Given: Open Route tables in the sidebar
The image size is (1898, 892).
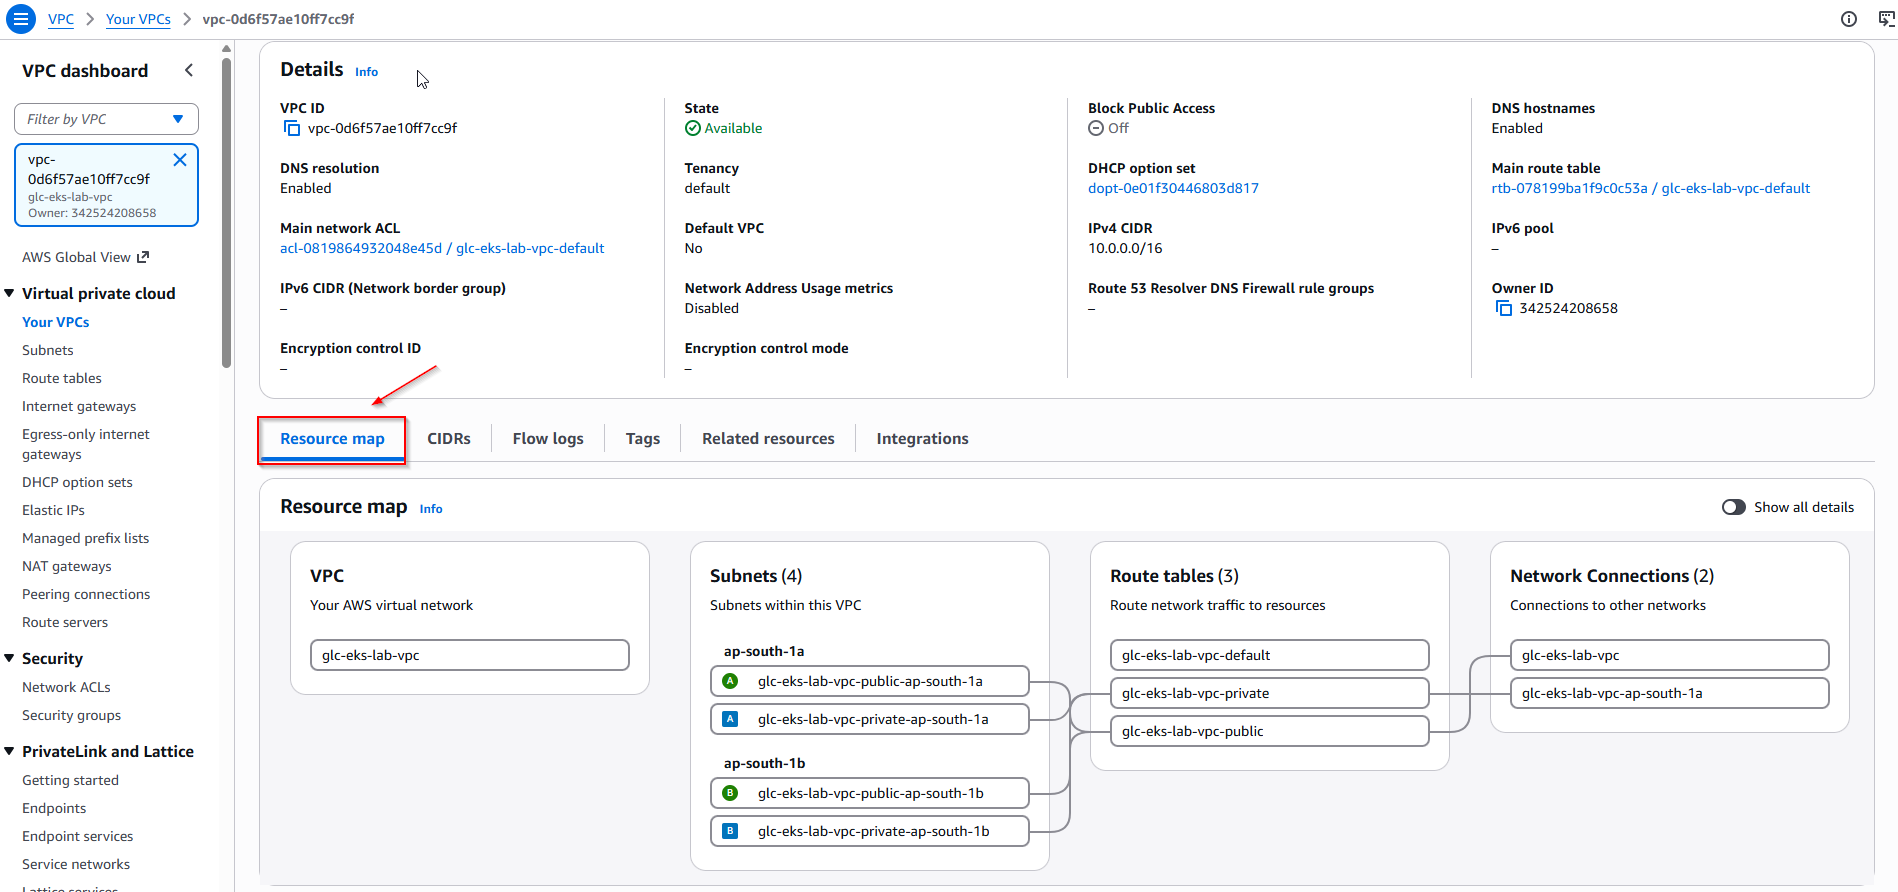Looking at the screenshot, I should (62, 378).
